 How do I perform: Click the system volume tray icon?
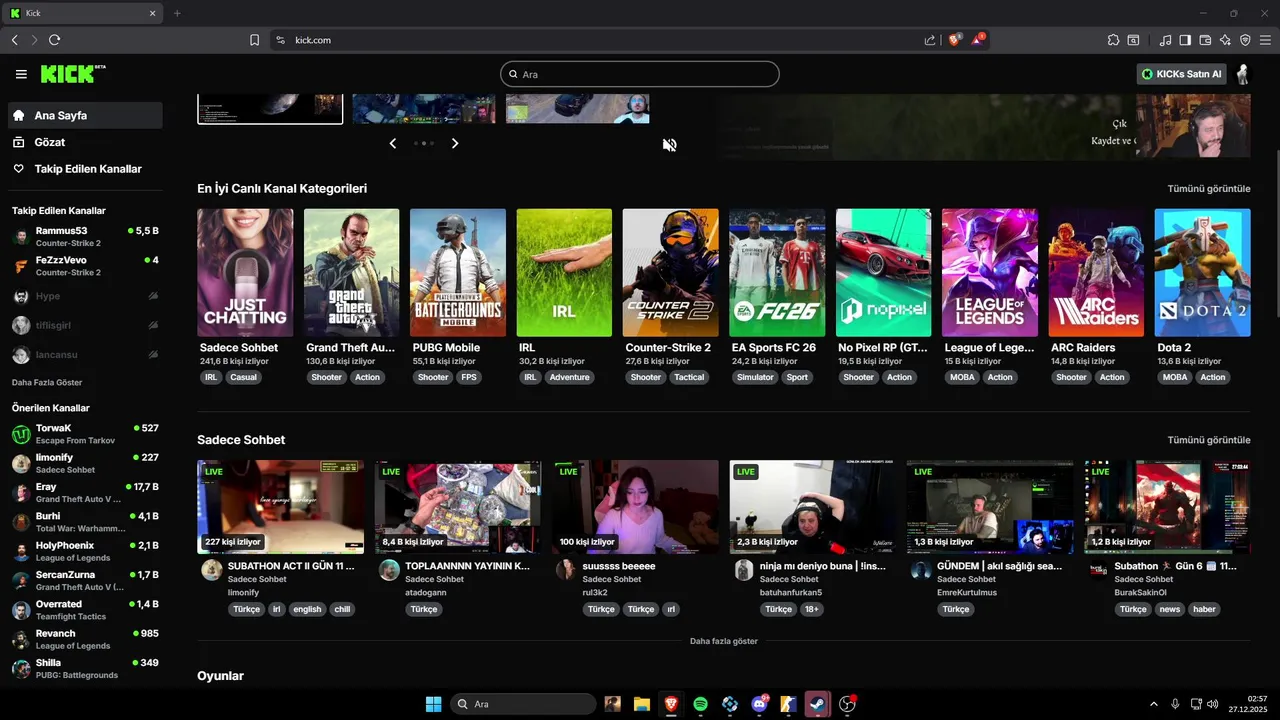[x=1212, y=704]
